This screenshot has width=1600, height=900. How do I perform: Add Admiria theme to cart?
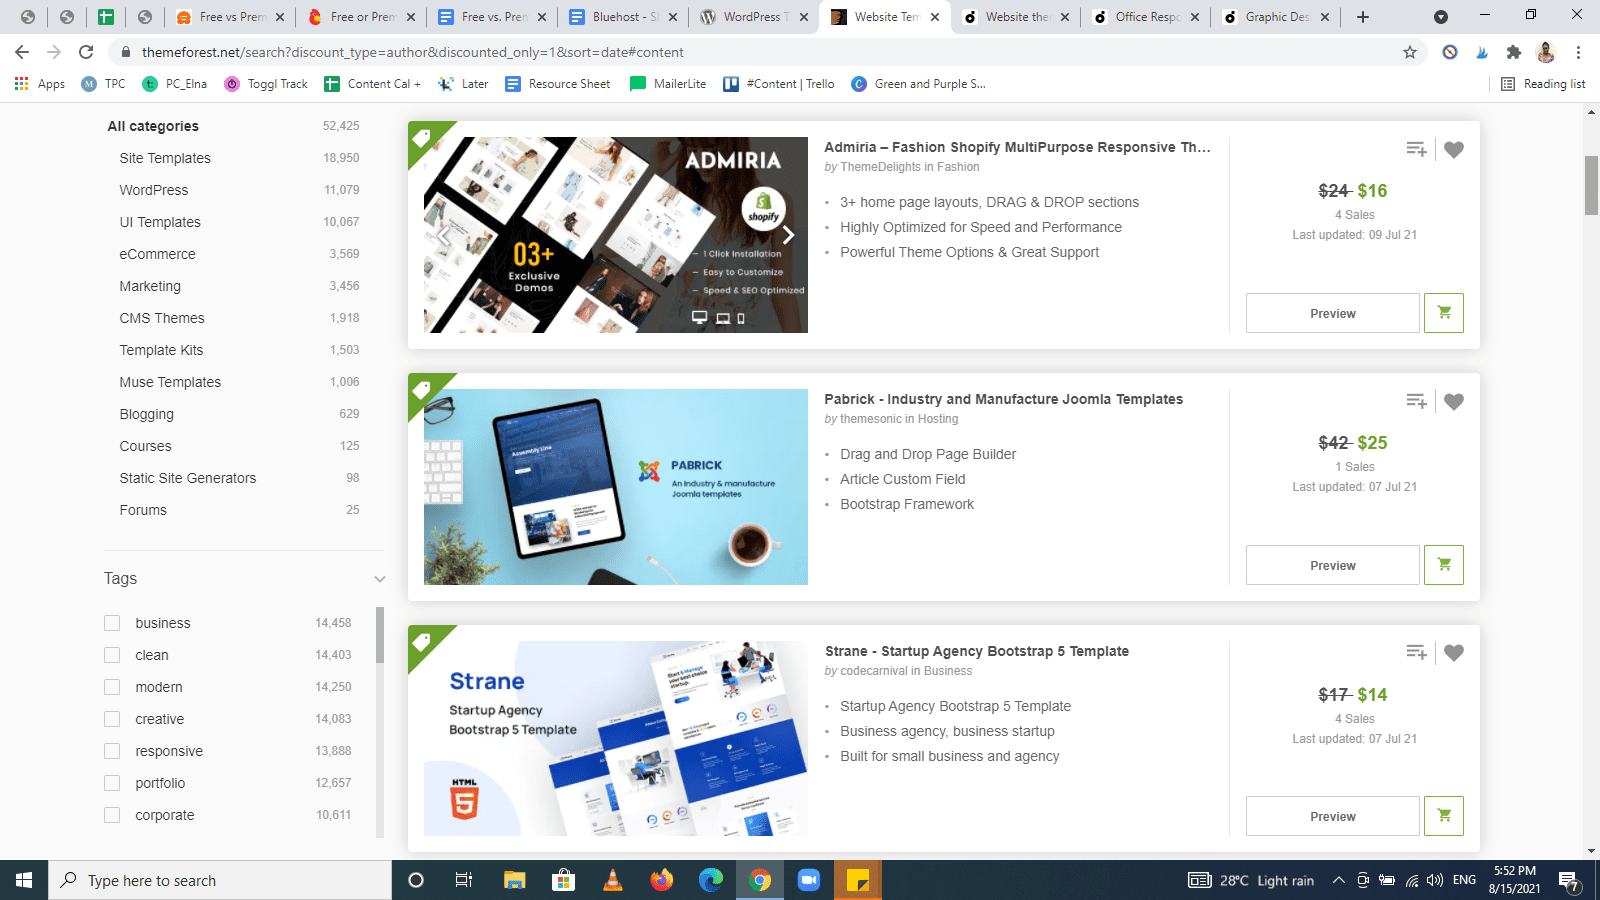pyautogui.click(x=1444, y=313)
